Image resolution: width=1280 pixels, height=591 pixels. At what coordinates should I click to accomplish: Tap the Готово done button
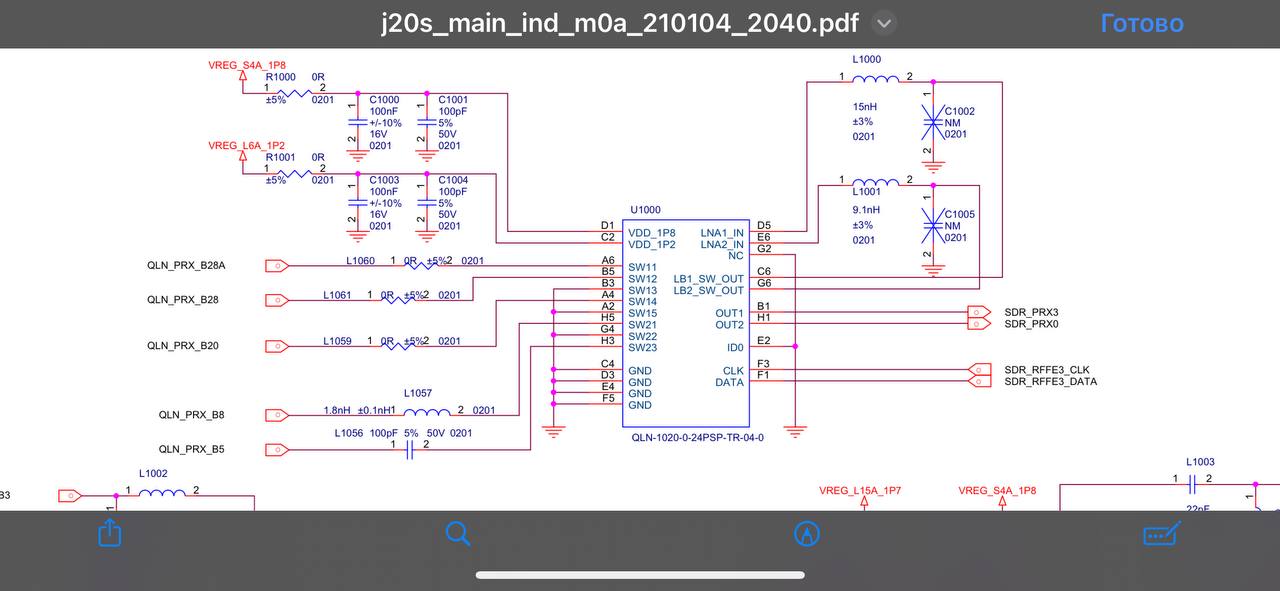point(1142,23)
